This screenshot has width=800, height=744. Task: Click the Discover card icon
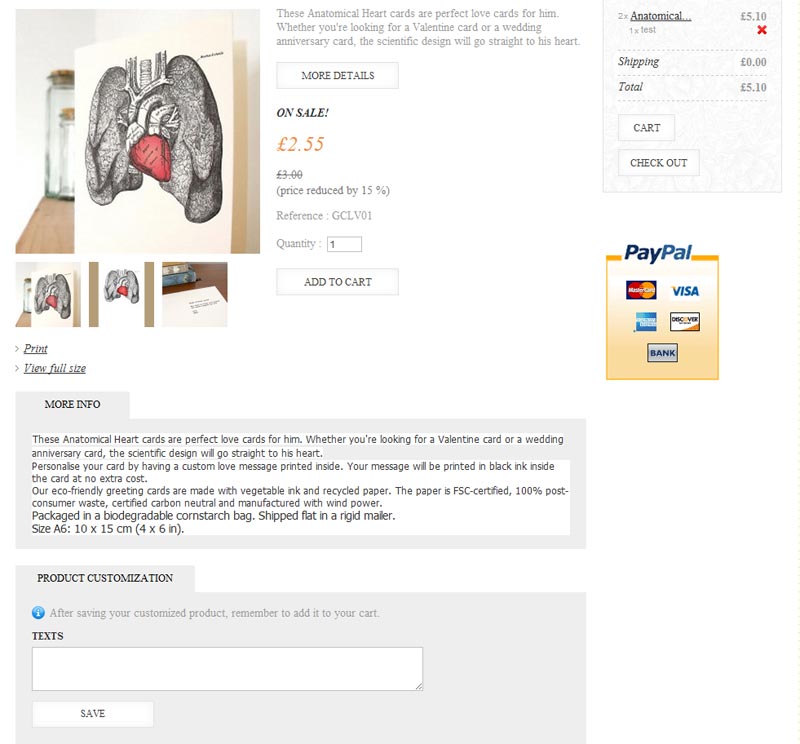pyautogui.click(x=685, y=321)
